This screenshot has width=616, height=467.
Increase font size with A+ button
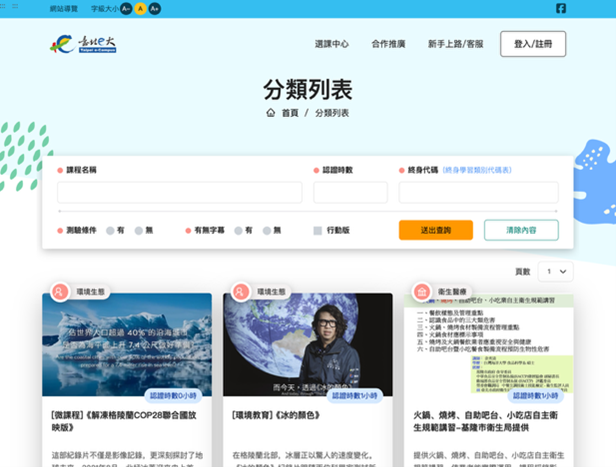155,9
